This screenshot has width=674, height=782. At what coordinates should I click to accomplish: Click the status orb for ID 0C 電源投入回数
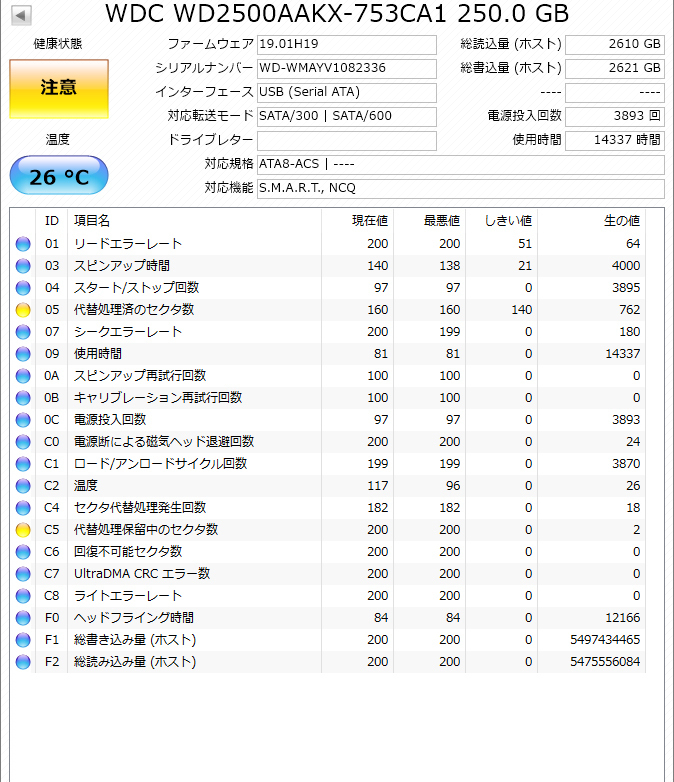tap(23, 420)
